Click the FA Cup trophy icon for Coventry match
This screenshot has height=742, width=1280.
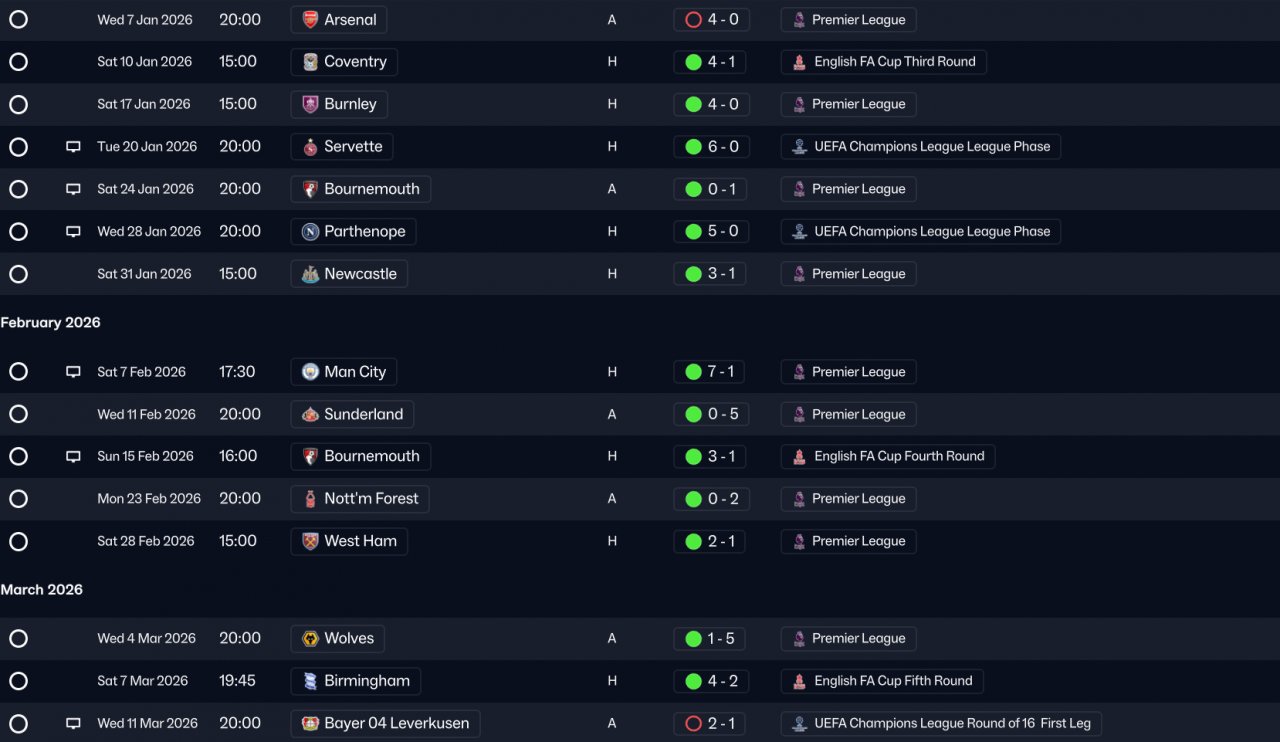[799, 62]
